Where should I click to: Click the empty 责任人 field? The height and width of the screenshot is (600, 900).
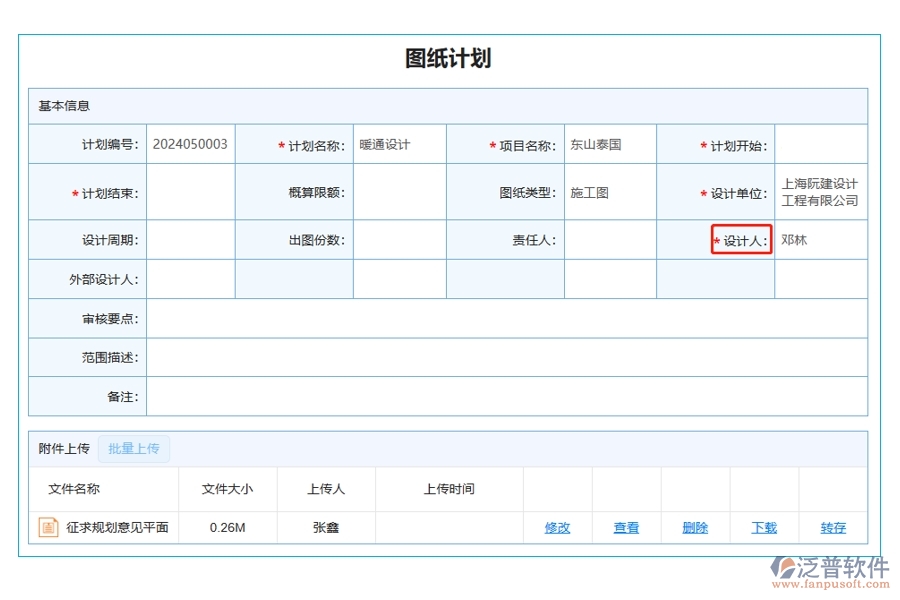coord(610,240)
